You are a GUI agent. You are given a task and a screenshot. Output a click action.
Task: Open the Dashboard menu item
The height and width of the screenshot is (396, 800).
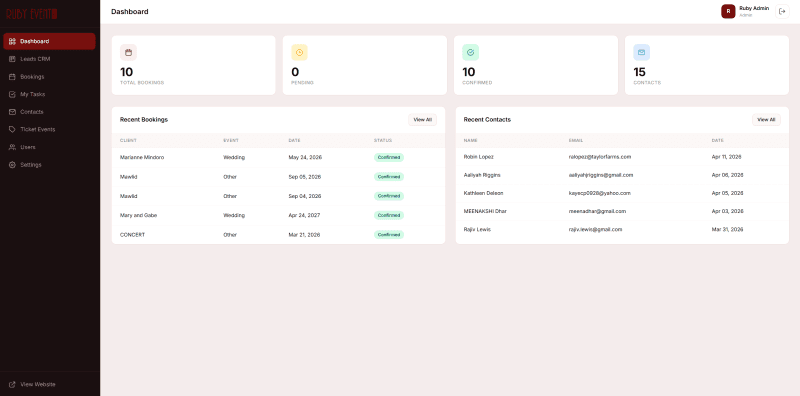pos(49,41)
